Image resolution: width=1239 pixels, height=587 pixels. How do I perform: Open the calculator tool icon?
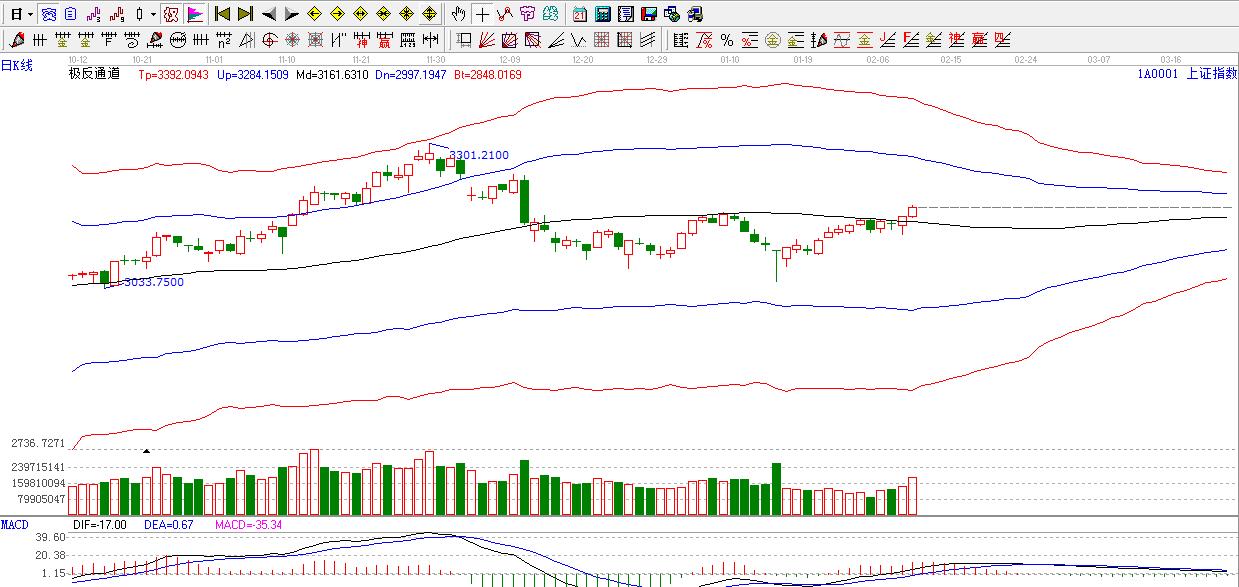[x=603, y=14]
